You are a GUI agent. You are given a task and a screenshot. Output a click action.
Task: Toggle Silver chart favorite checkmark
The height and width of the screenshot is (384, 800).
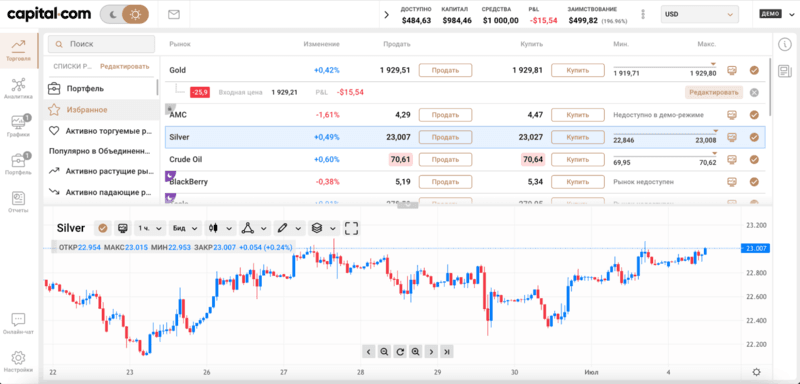[103, 228]
